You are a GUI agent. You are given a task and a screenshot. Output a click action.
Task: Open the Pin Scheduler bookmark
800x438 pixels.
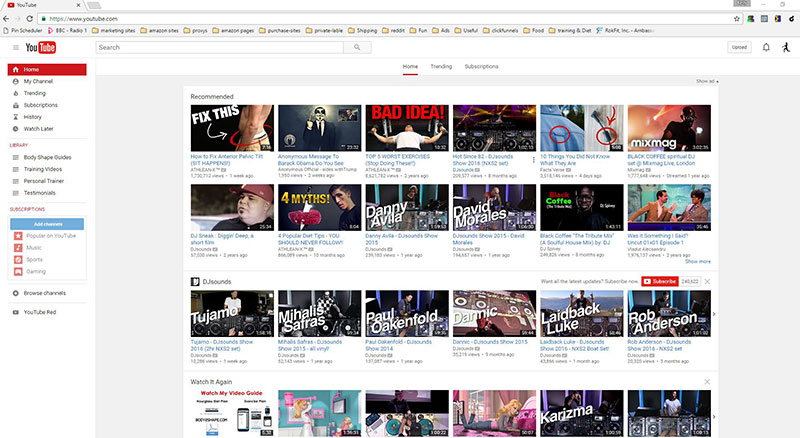[23, 31]
